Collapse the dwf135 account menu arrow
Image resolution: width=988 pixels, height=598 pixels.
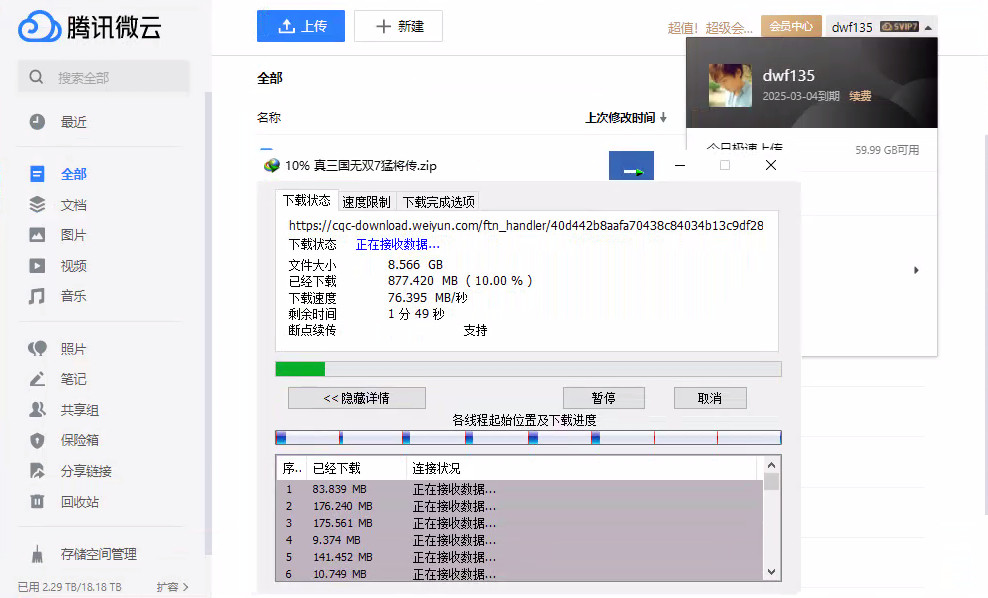point(928,27)
